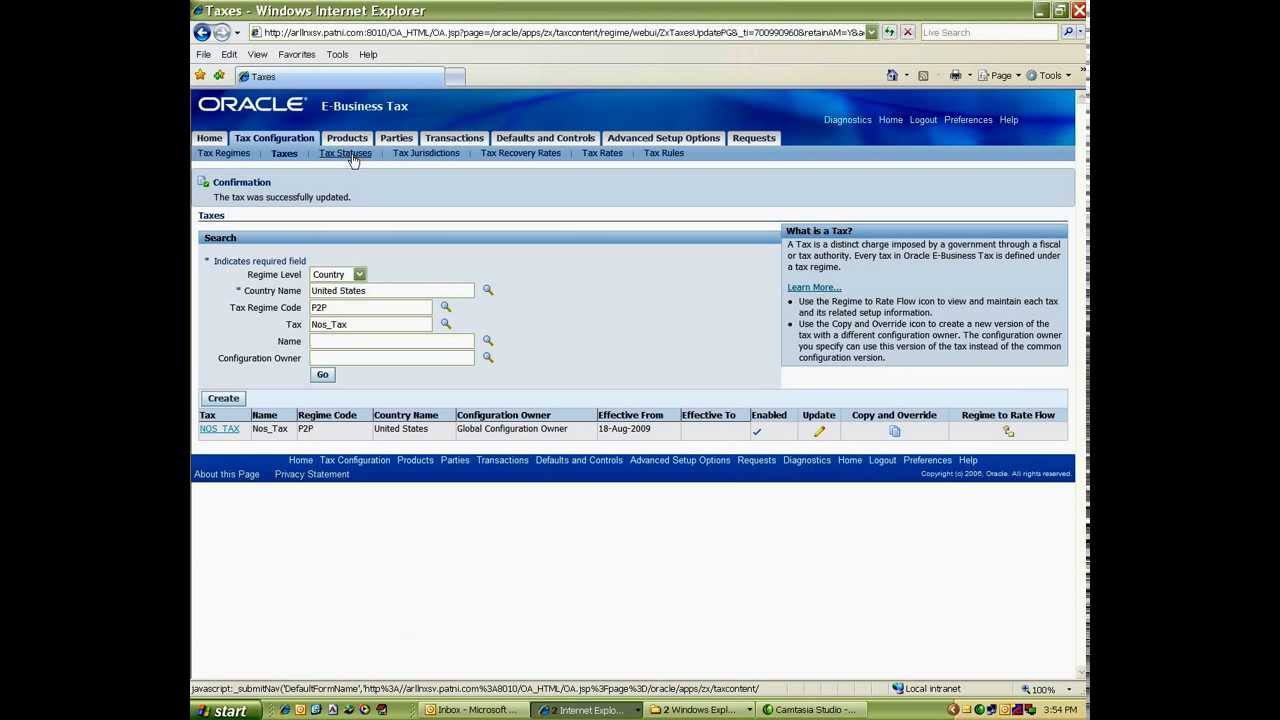Click the Print toolbar icon
Screen dimensions: 1280x720
click(x=955, y=76)
